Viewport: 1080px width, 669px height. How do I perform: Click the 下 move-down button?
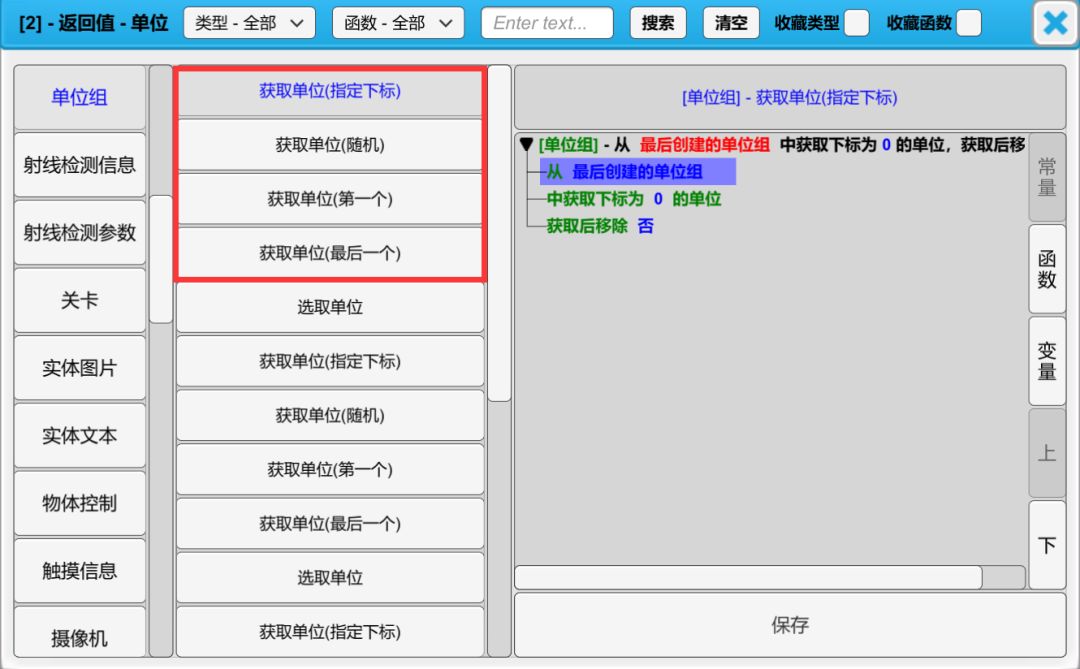click(1046, 545)
